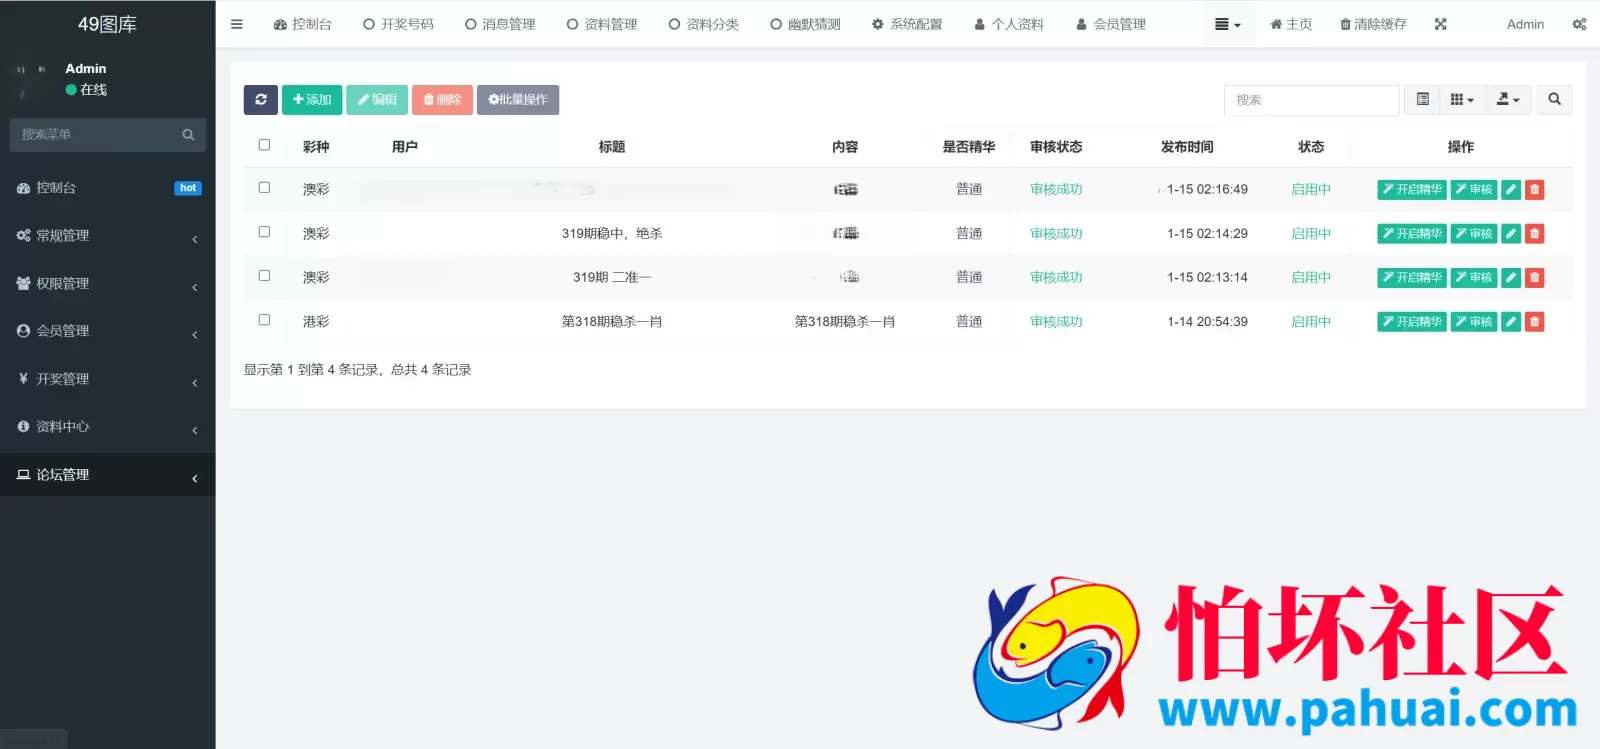The image size is (1600, 749).
Task: Open the 系统配置 tab
Action: coord(907,24)
